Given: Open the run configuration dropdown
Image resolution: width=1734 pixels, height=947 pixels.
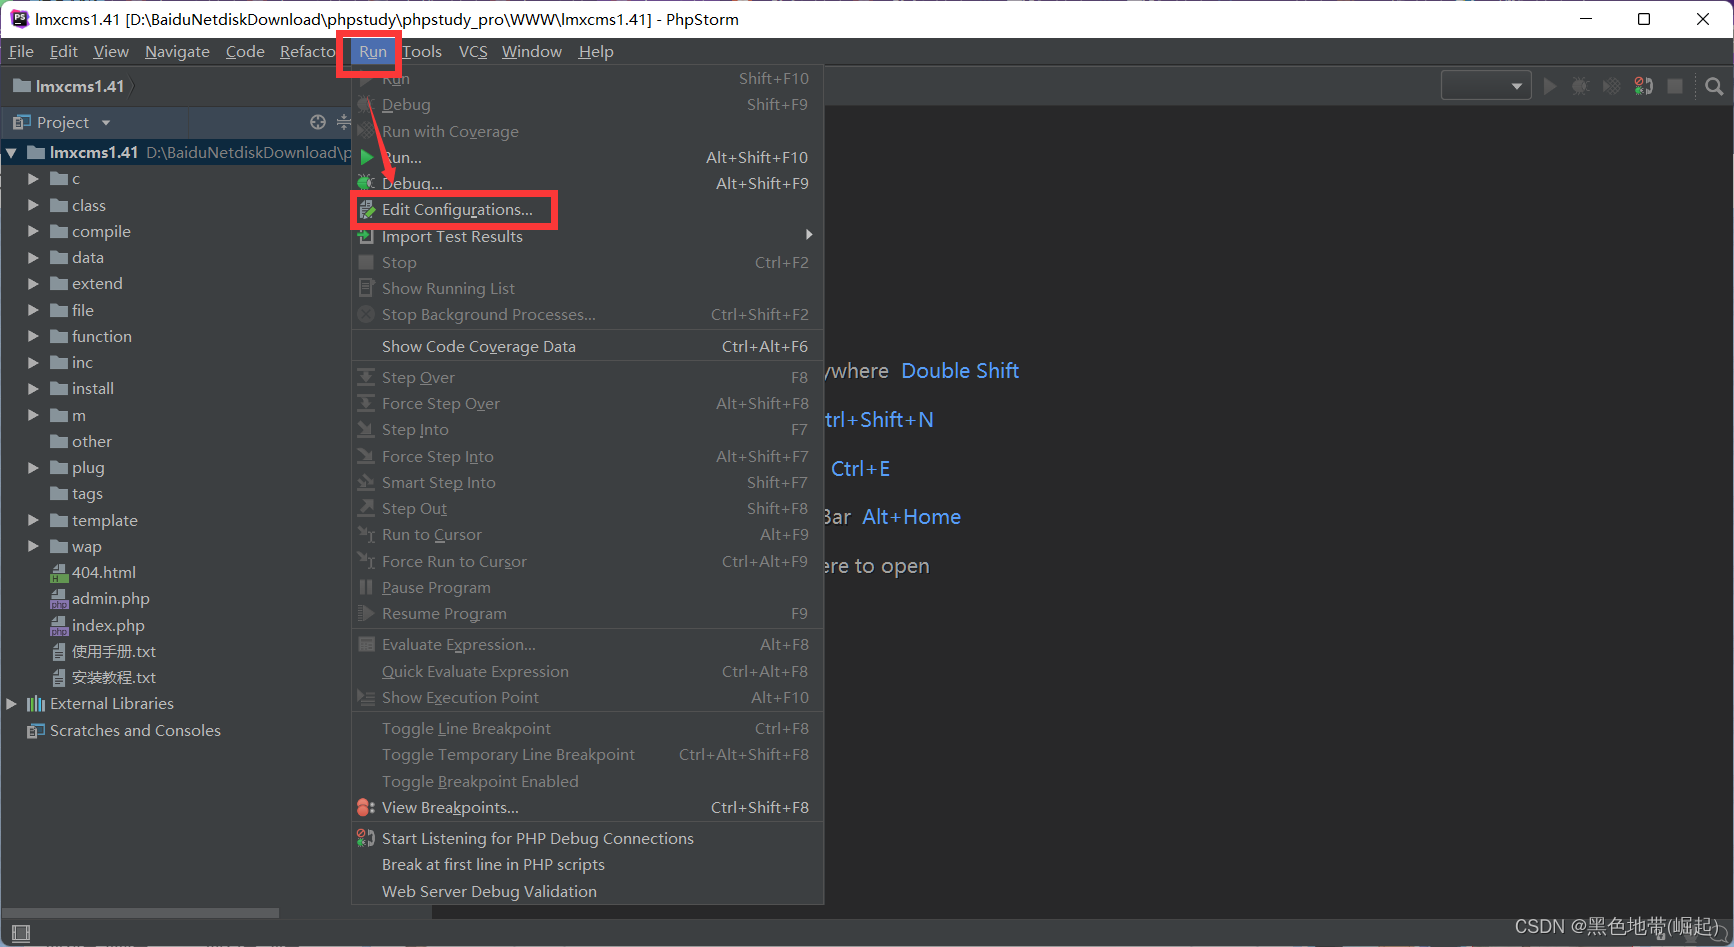Looking at the screenshot, I should click(x=1486, y=87).
